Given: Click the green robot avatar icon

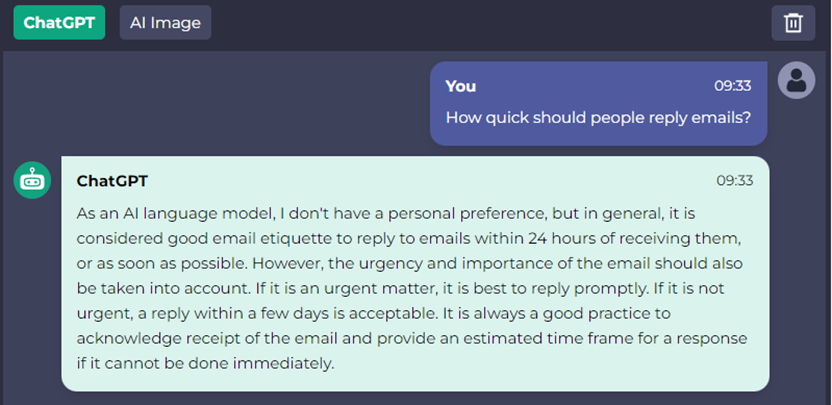Looking at the screenshot, I should coord(32,180).
